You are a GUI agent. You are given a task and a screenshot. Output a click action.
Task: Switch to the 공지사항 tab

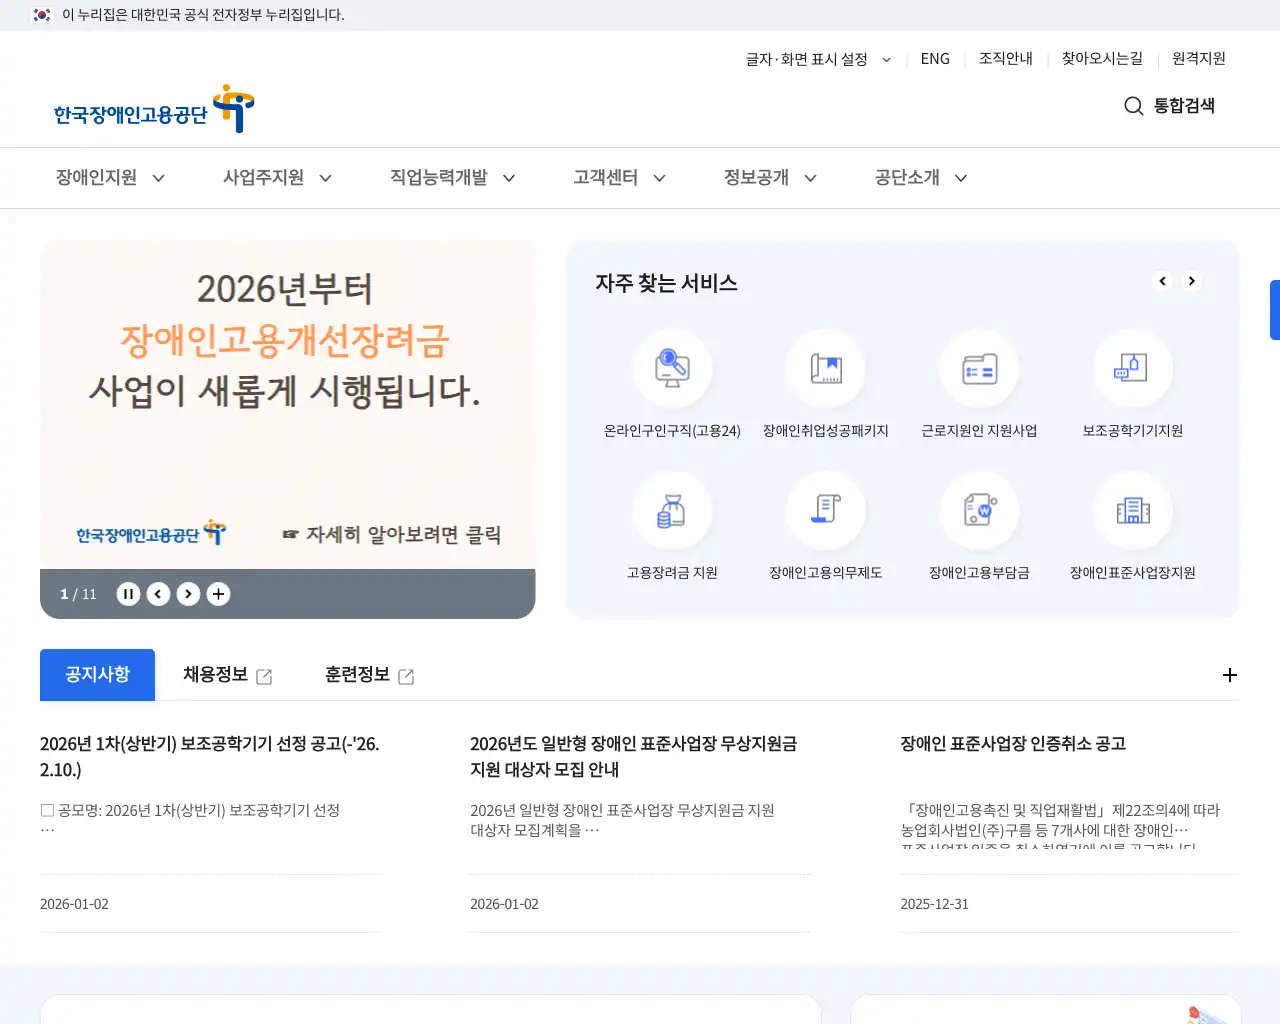[97, 675]
